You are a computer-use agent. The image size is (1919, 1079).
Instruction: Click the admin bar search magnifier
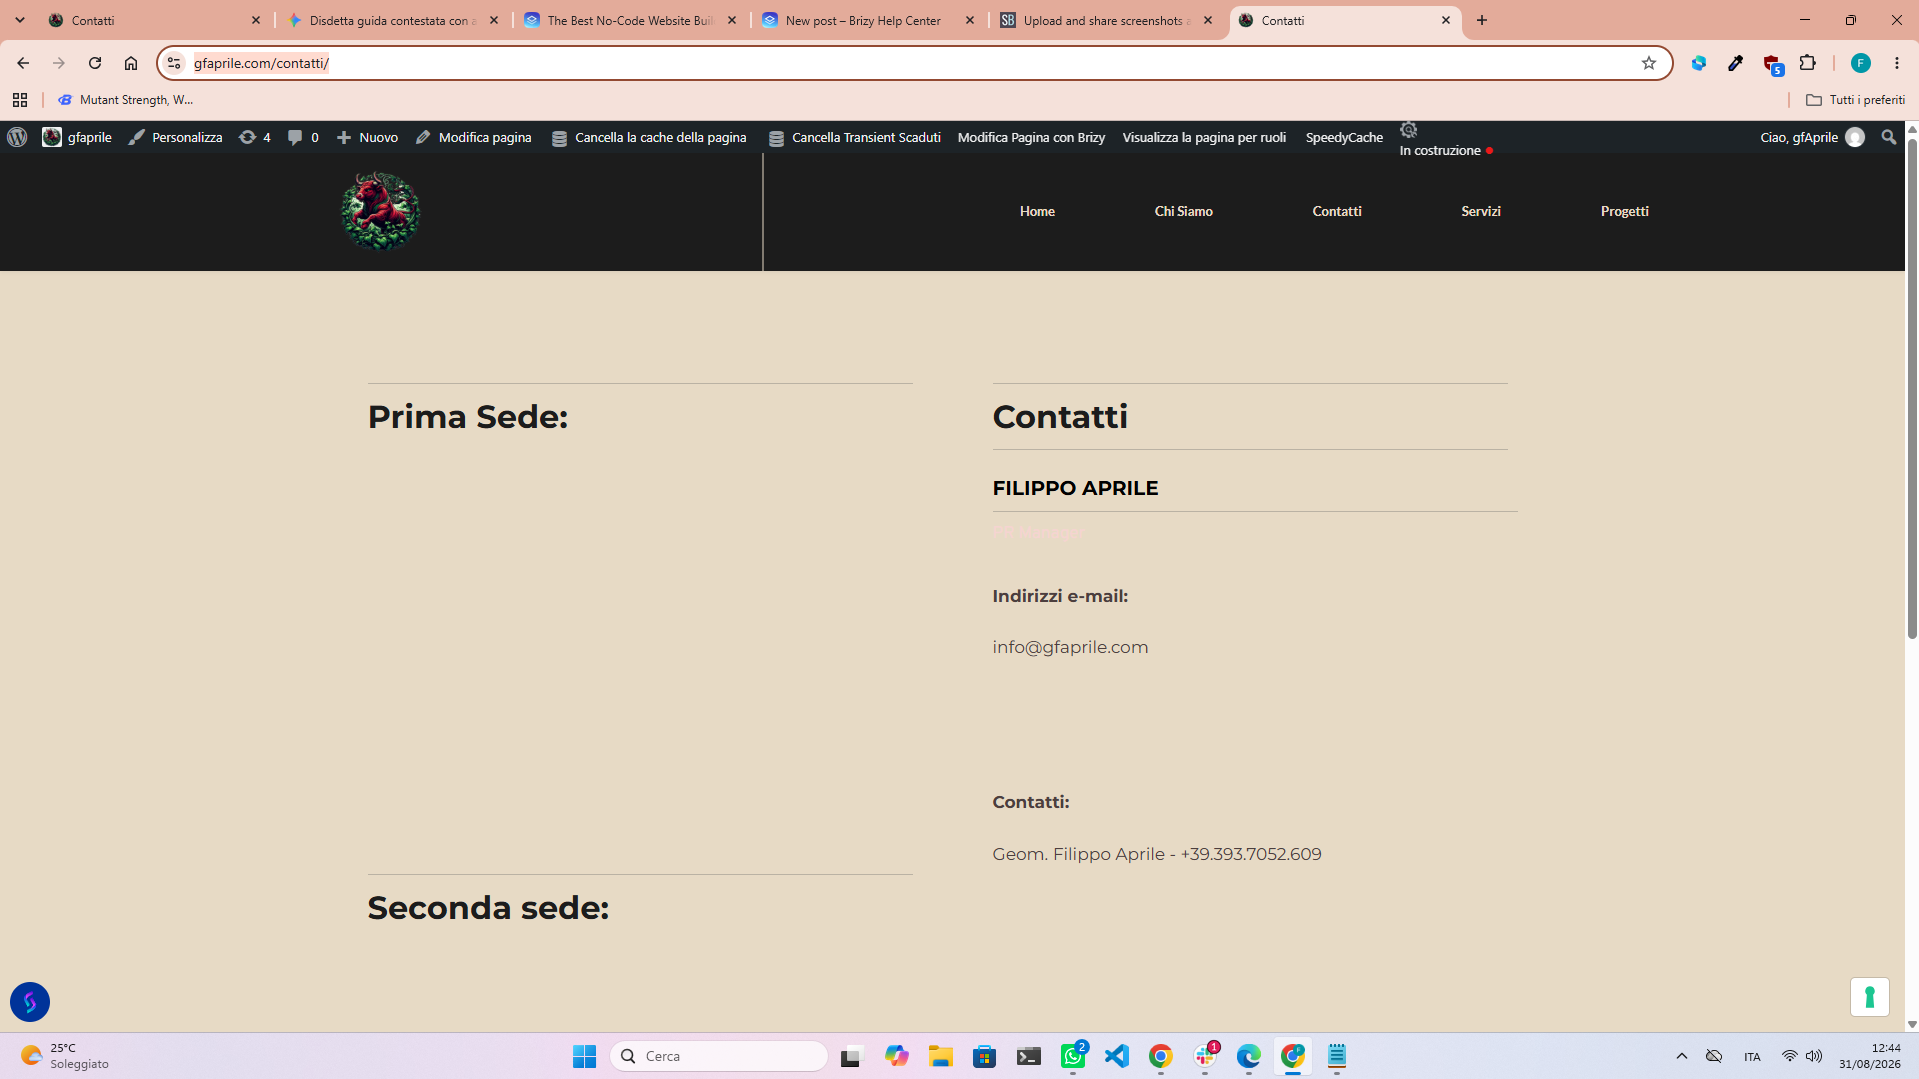coord(1888,137)
